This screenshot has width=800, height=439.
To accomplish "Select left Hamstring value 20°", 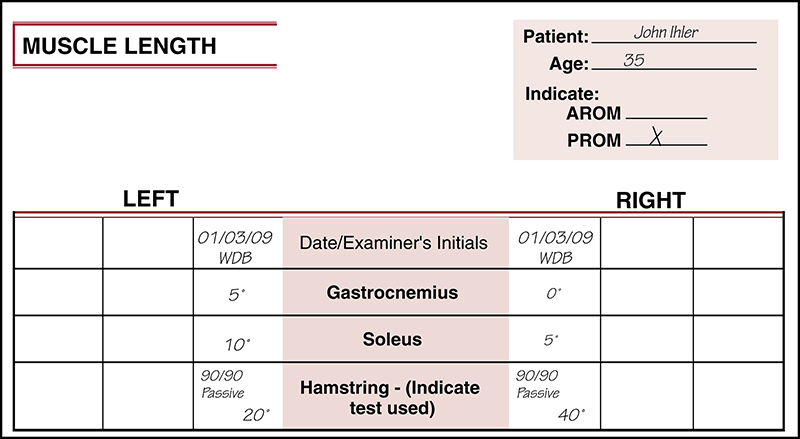I will (x=256, y=413).
